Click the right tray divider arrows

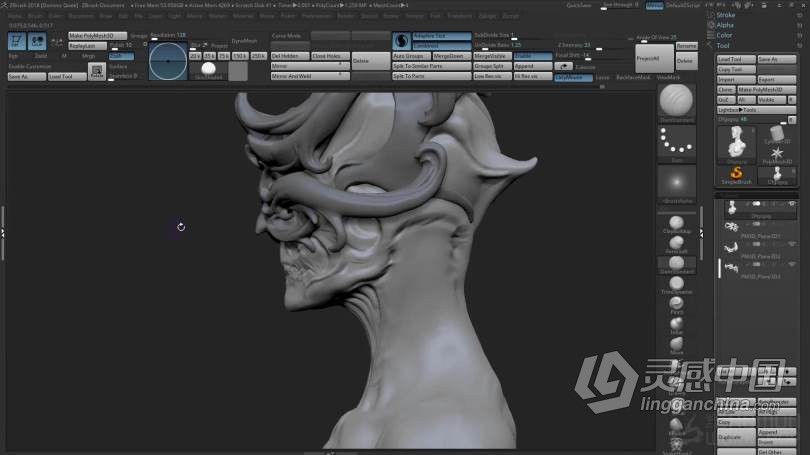click(701, 233)
